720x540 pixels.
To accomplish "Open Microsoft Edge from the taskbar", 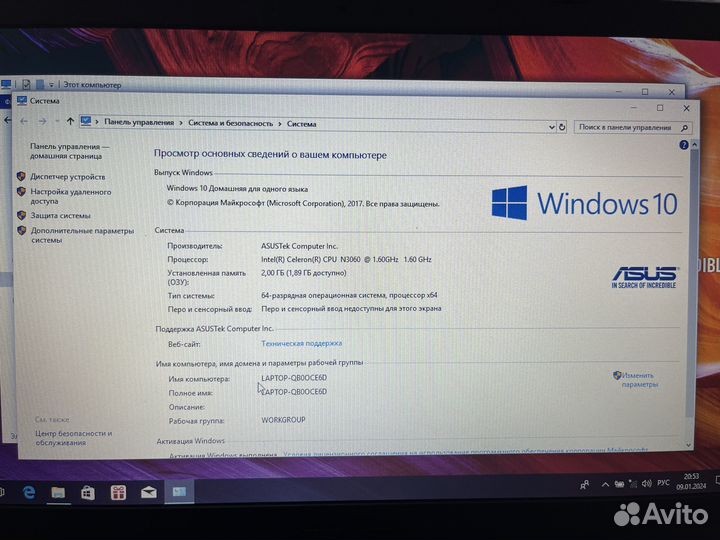I will (x=29, y=492).
